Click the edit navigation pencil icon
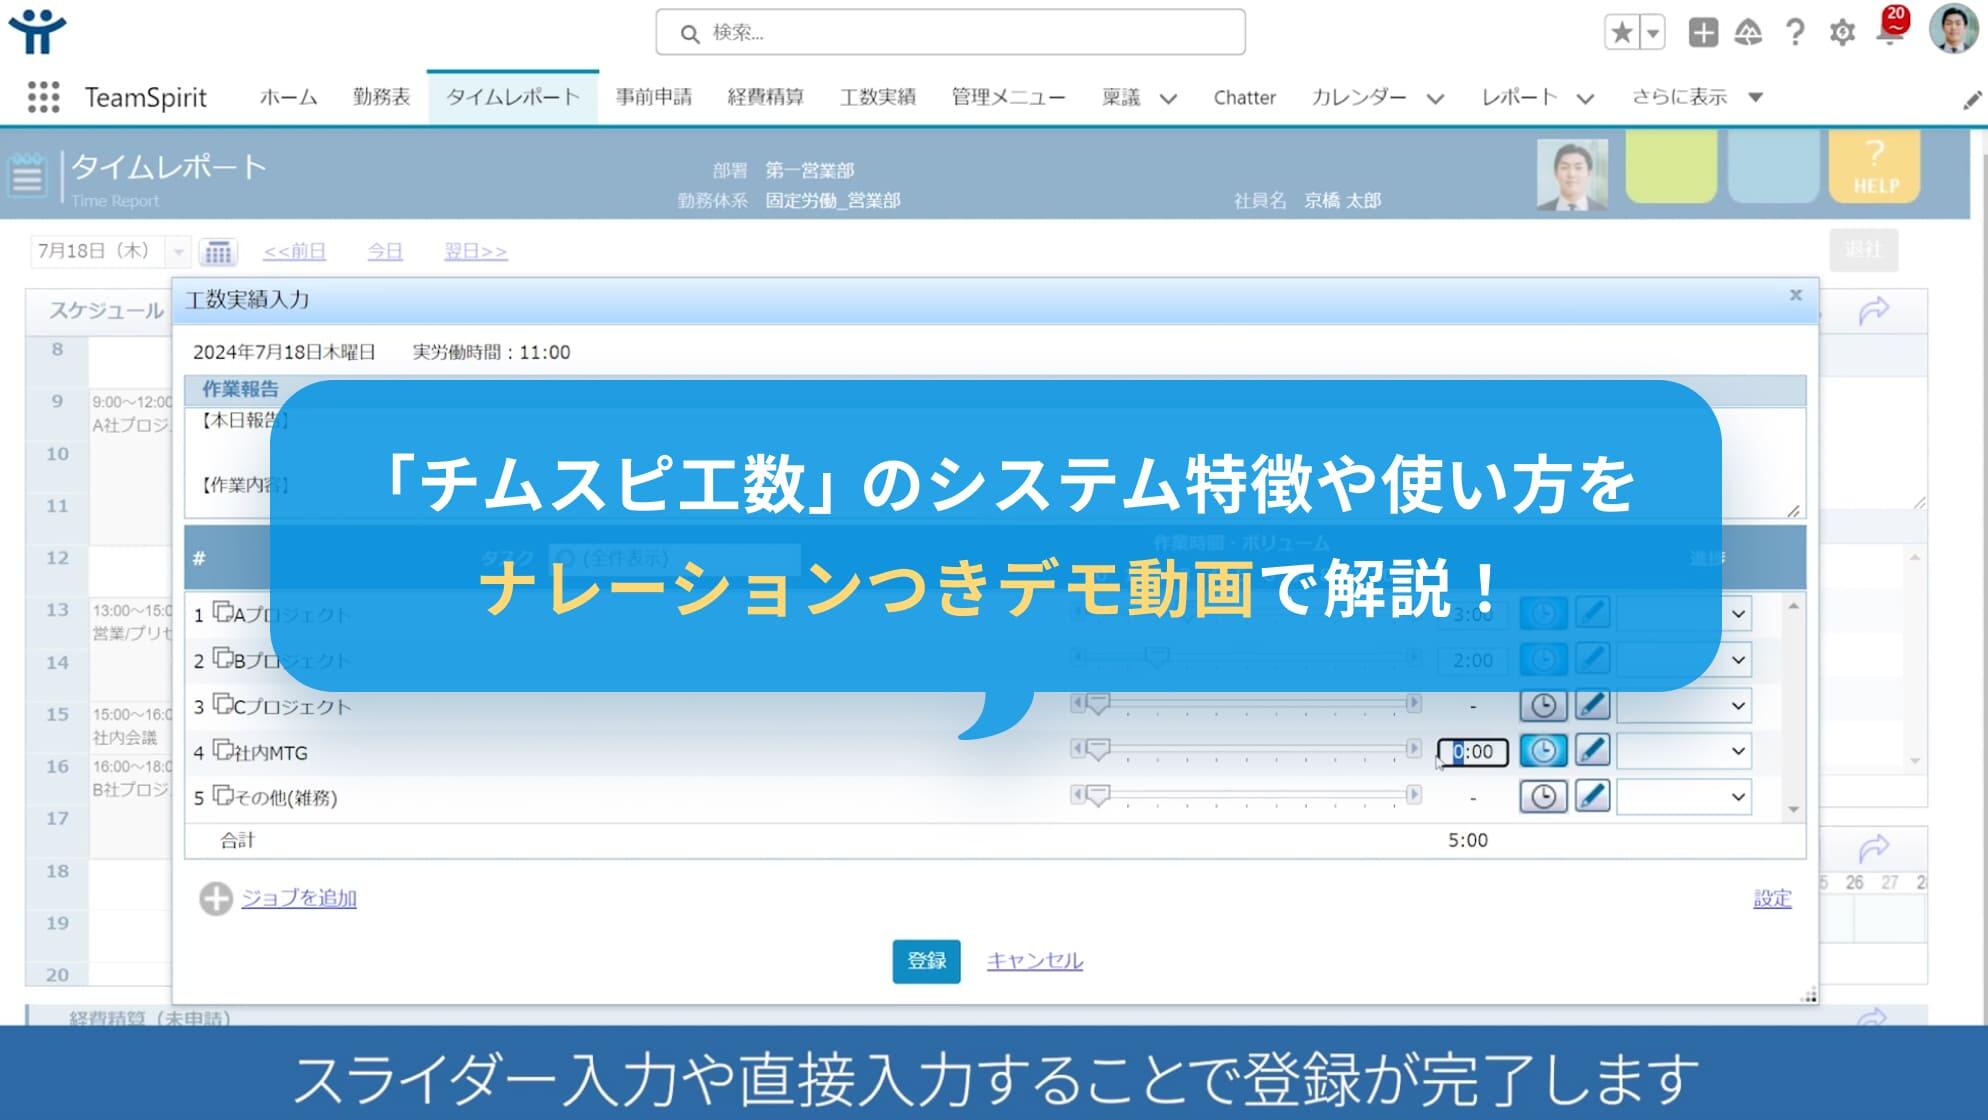The width and height of the screenshot is (1988, 1120). [x=1971, y=100]
